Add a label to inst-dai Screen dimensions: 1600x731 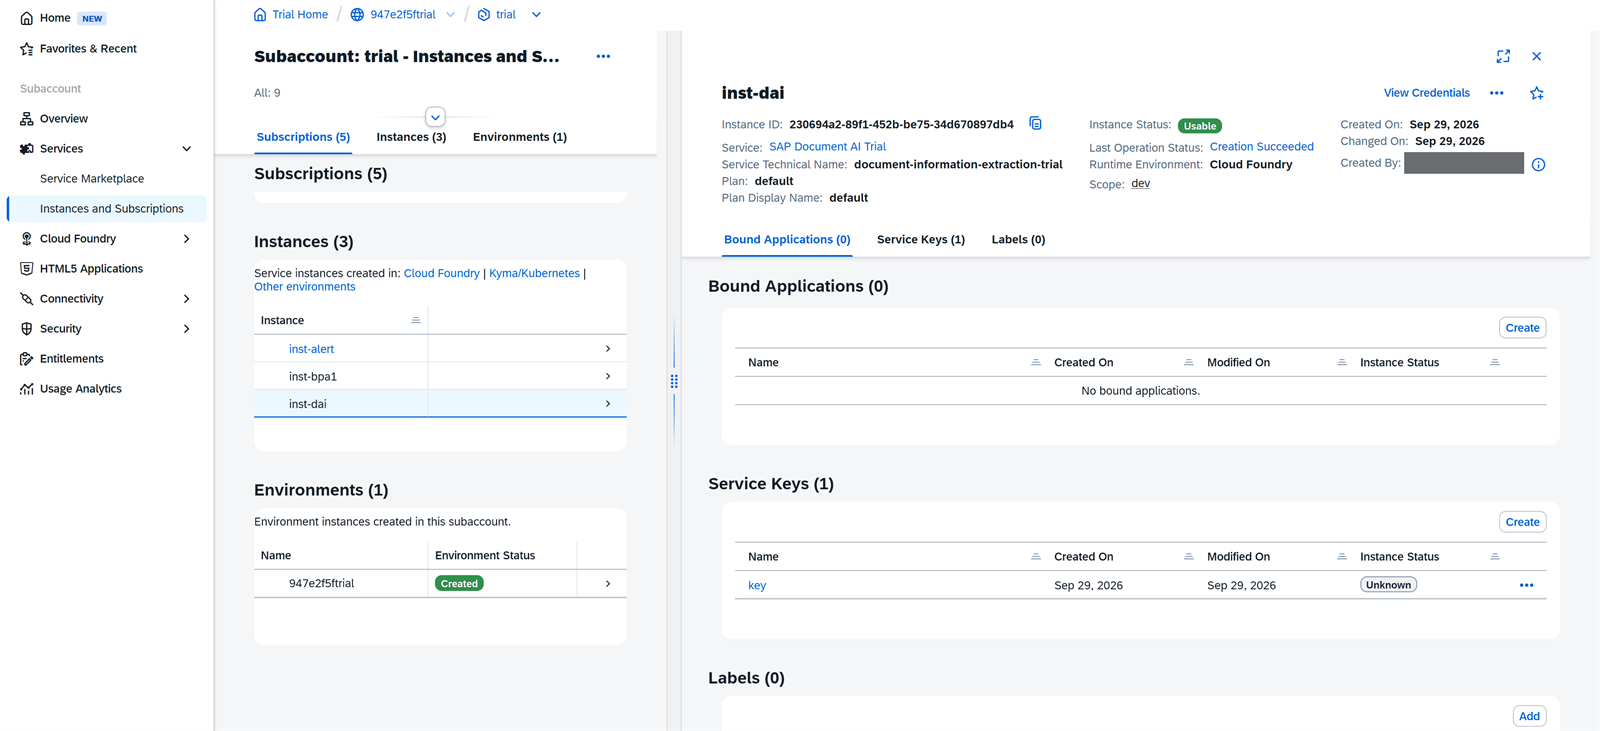pos(1529,716)
